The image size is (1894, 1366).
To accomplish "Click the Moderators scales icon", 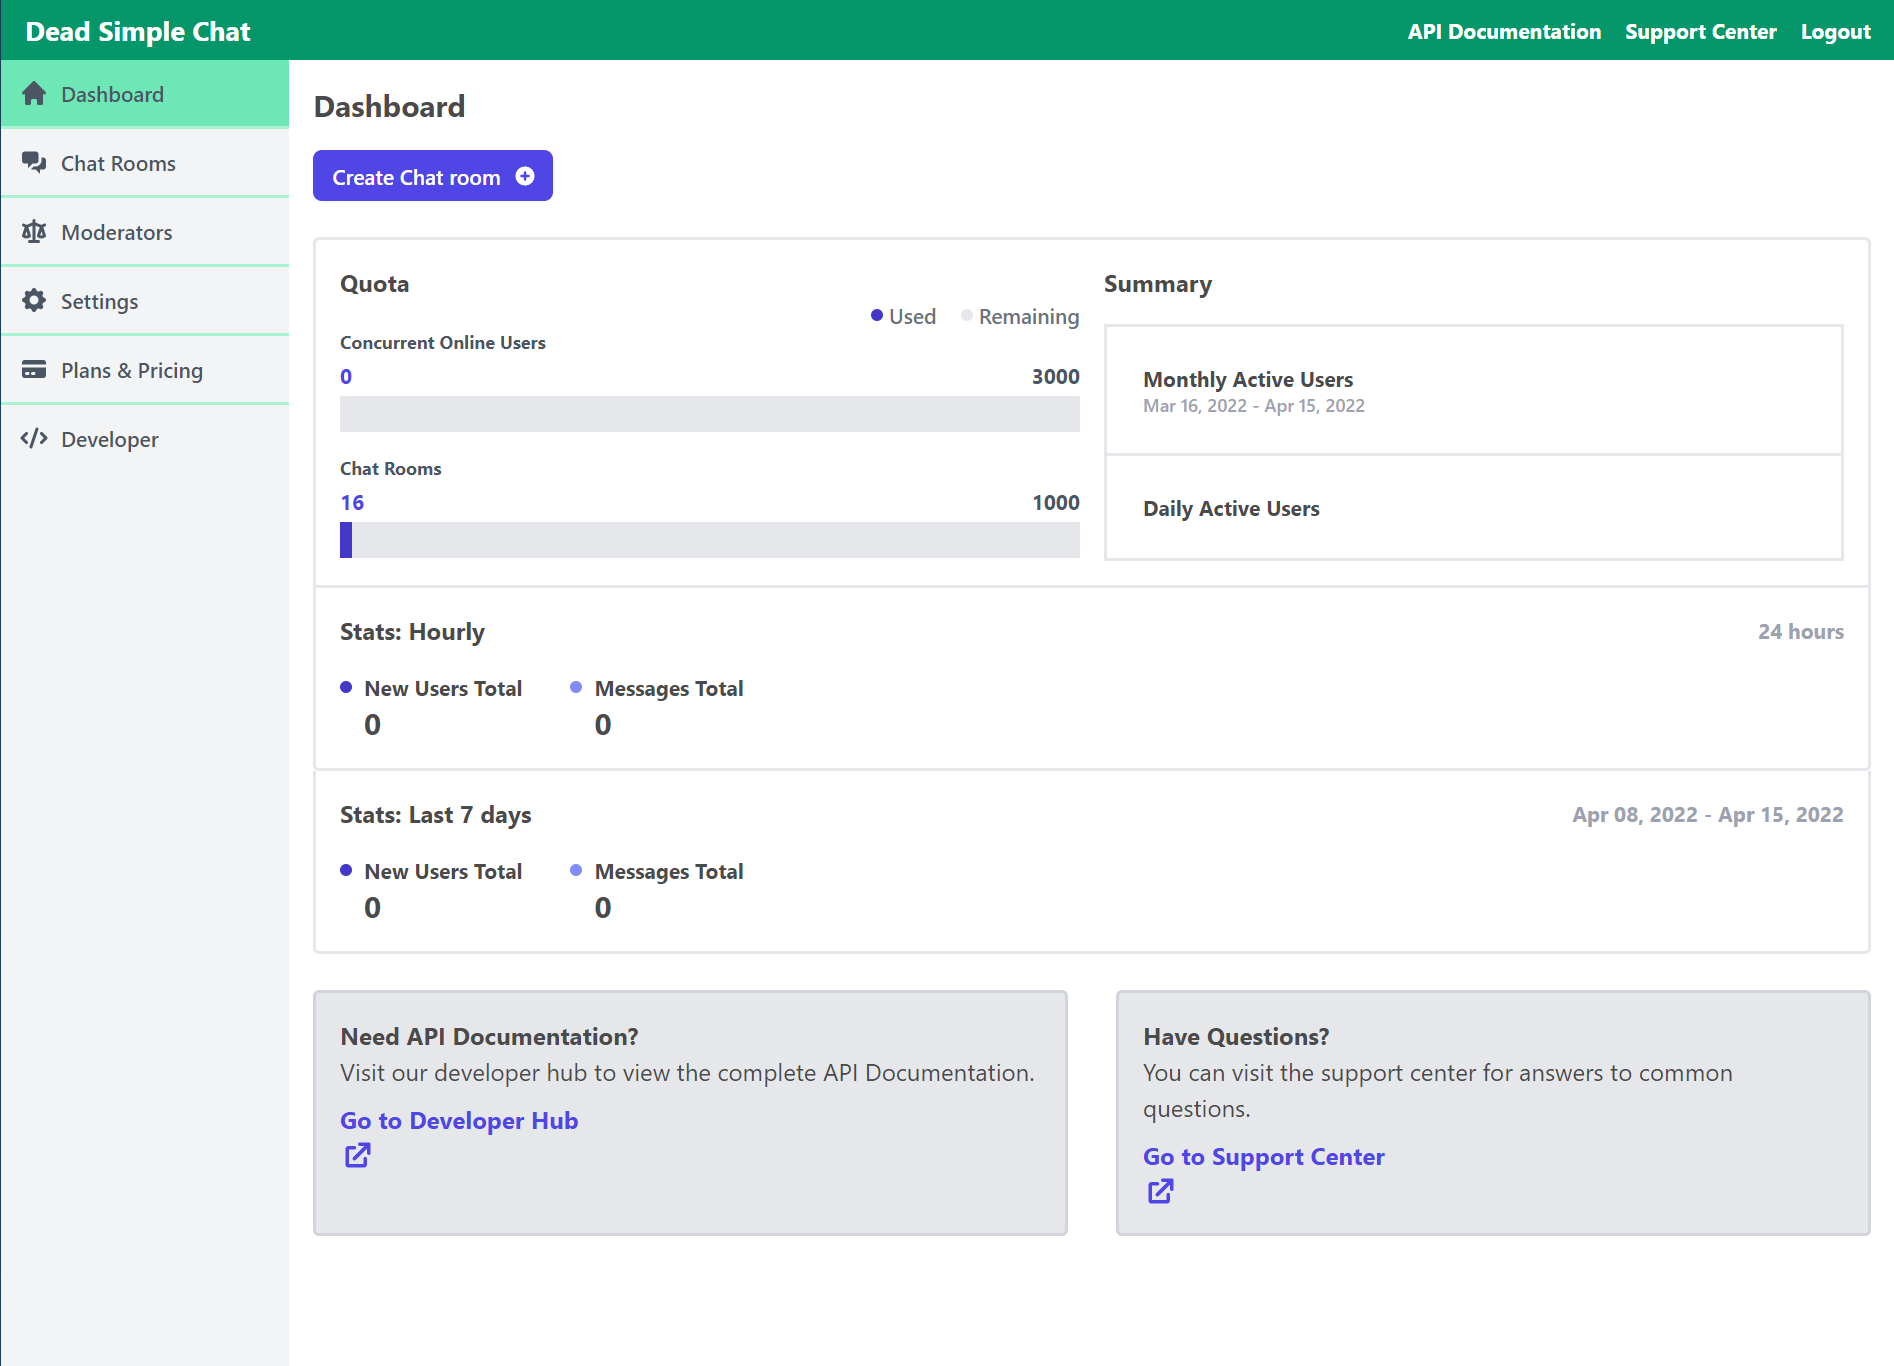I will 34,232.
